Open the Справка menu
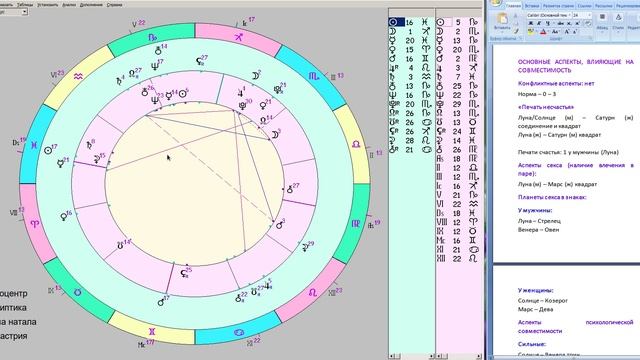 coord(114,5)
